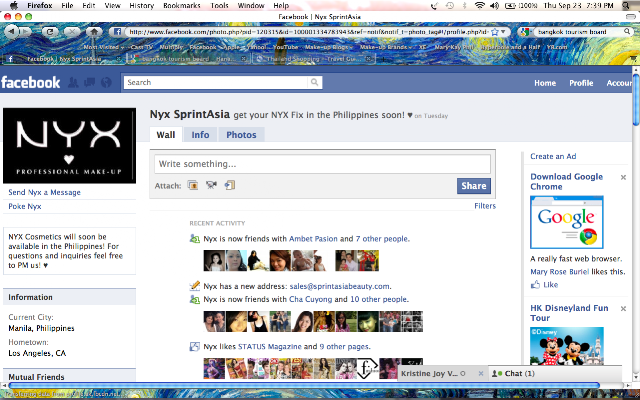Go to Facebook Home
640x400 pixels.
click(x=545, y=83)
